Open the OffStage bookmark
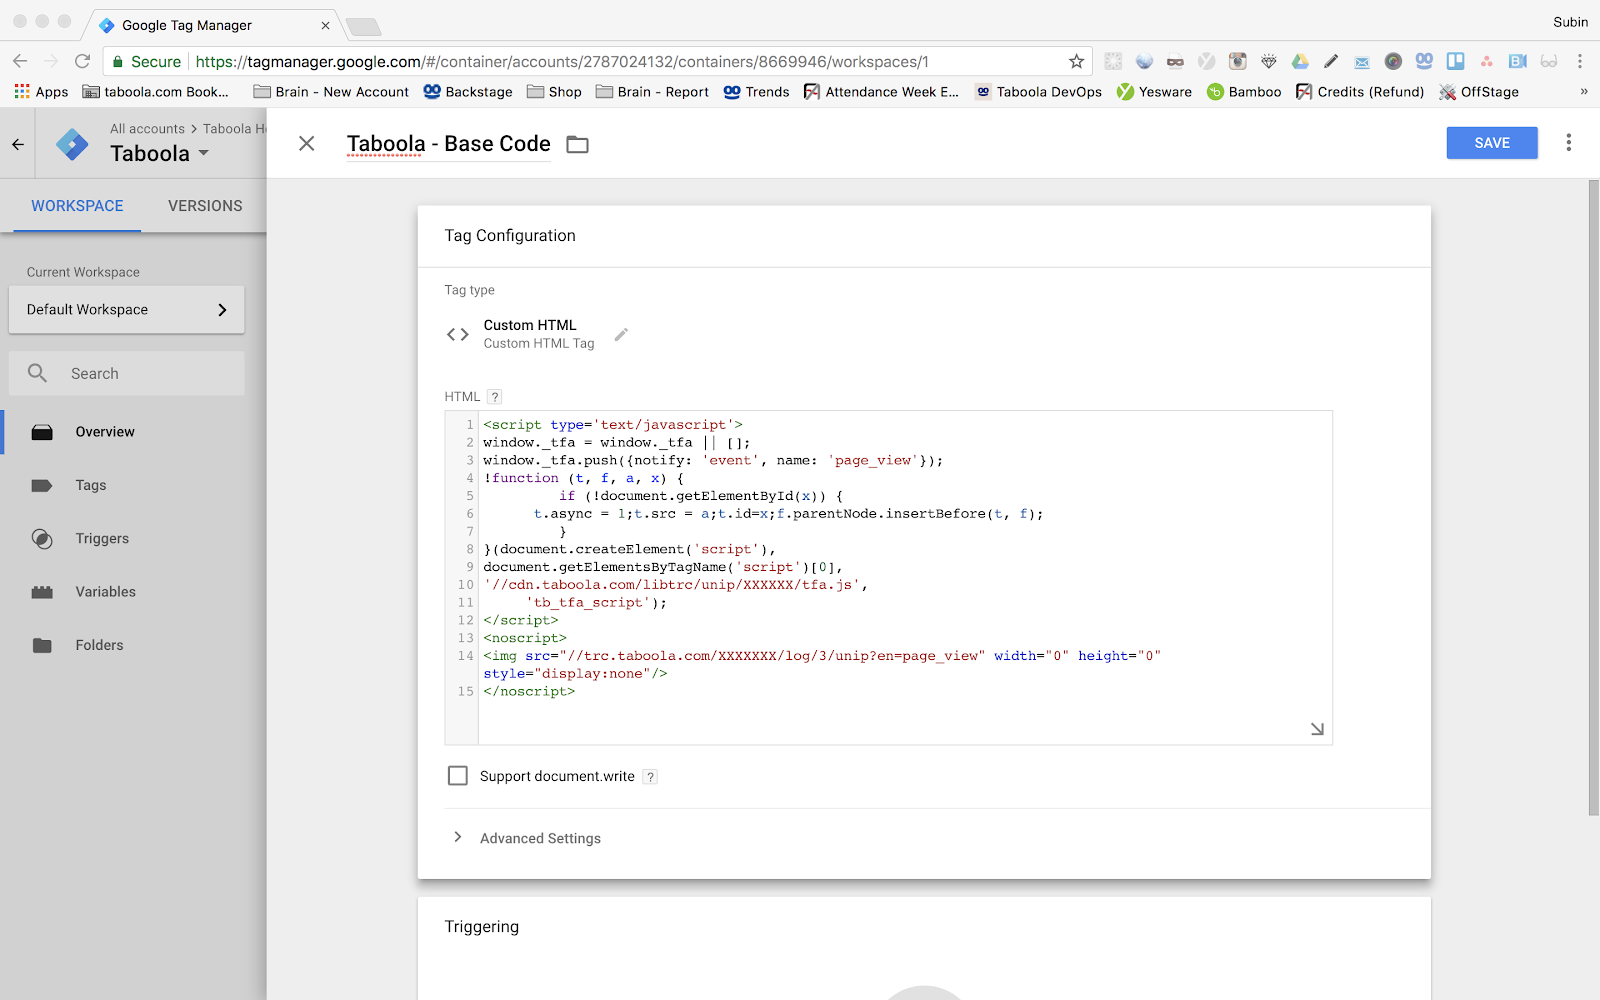This screenshot has width=1600, height=1000. 1479,92
